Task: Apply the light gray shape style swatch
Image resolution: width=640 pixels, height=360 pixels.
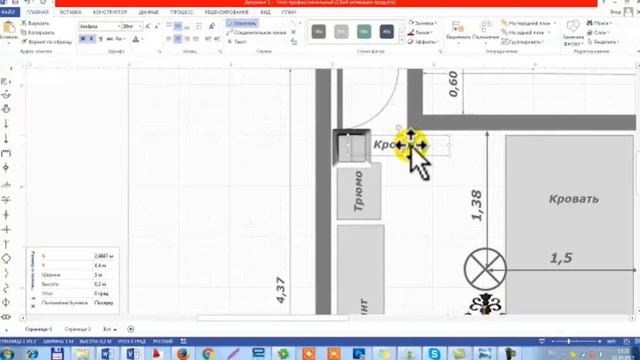Action: tap(341, 31)
